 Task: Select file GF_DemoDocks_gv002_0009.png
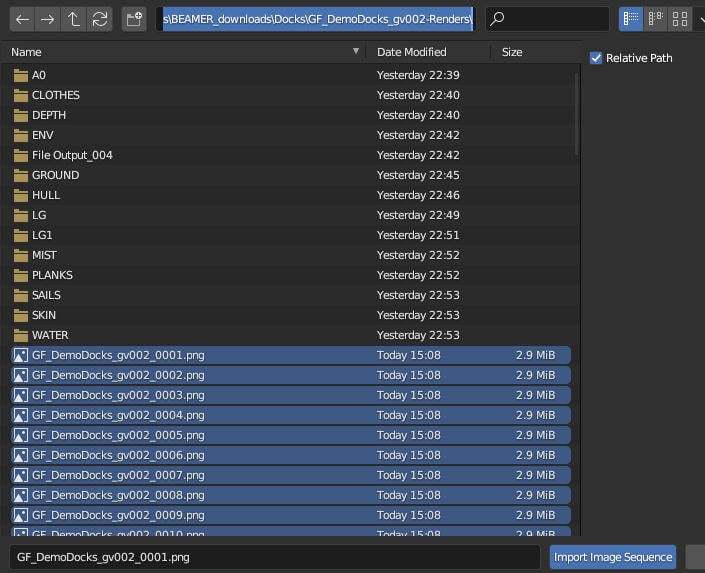pyautogui.click(x=291, y=515)
